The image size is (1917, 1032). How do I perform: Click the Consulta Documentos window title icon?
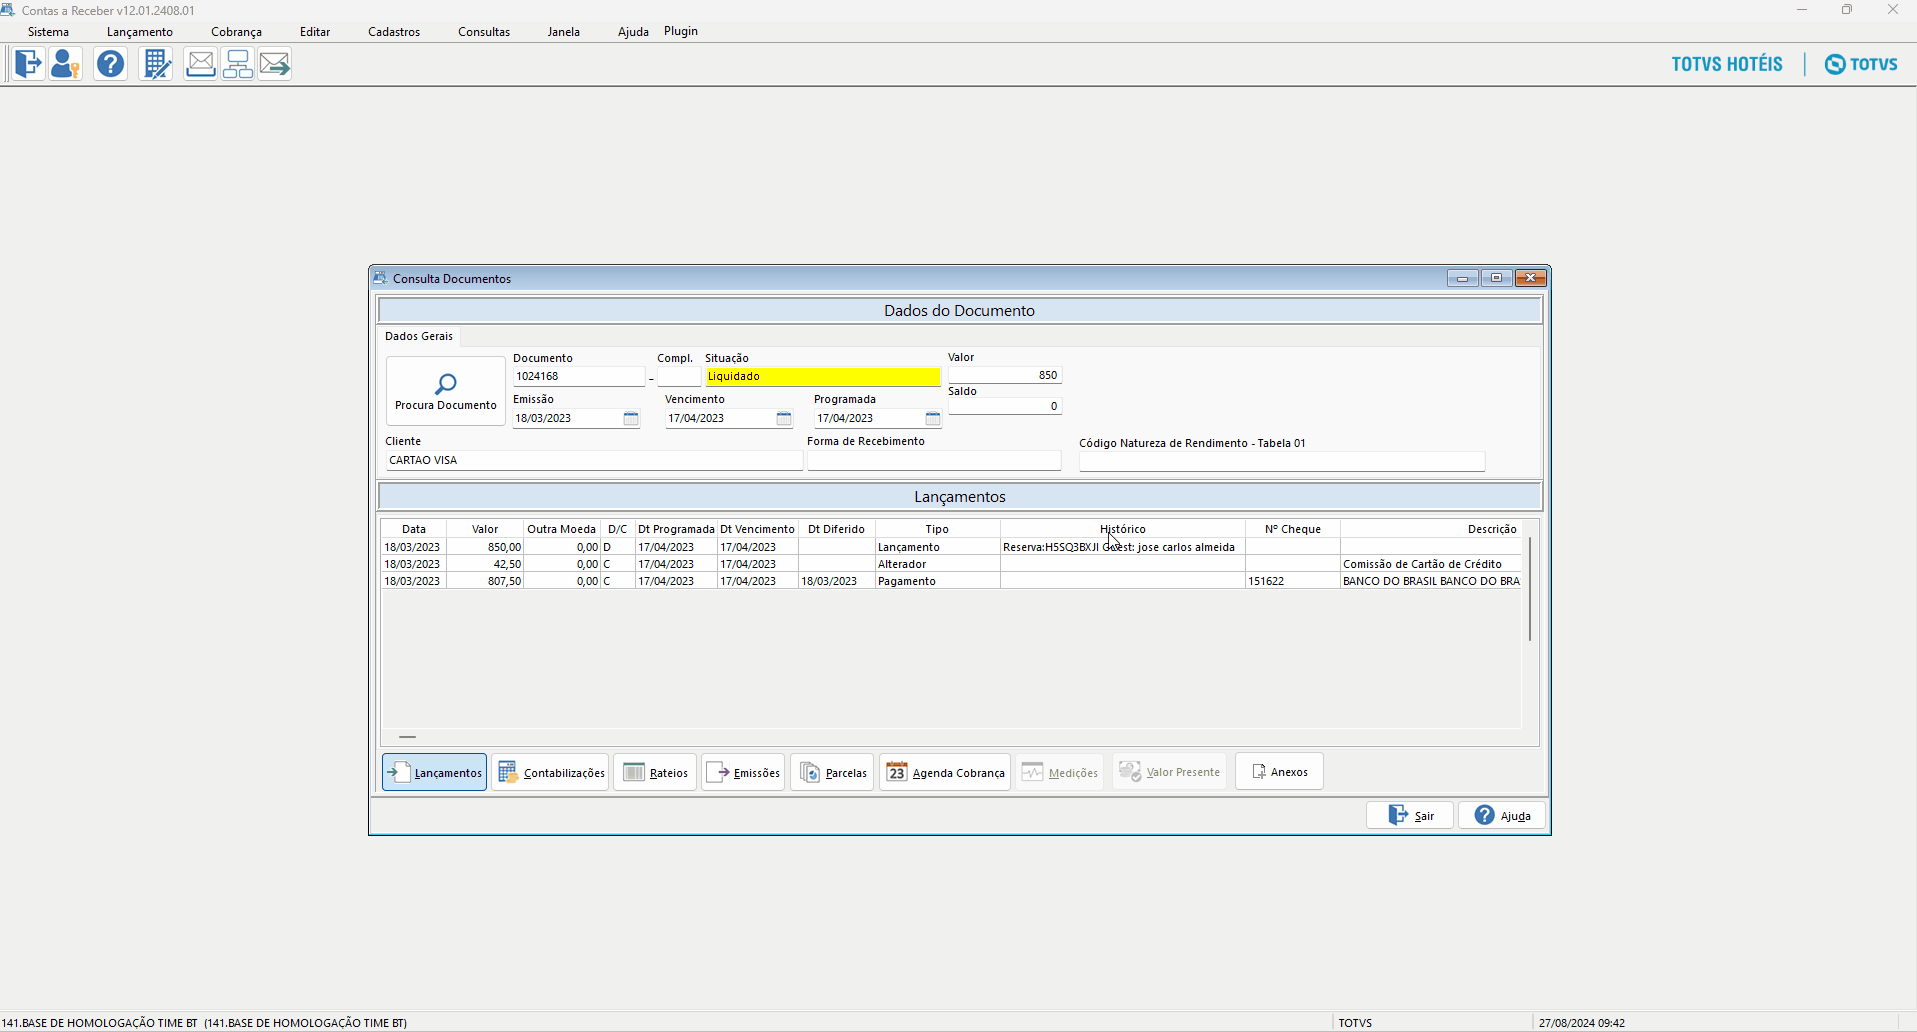click(x=380, y=278)
